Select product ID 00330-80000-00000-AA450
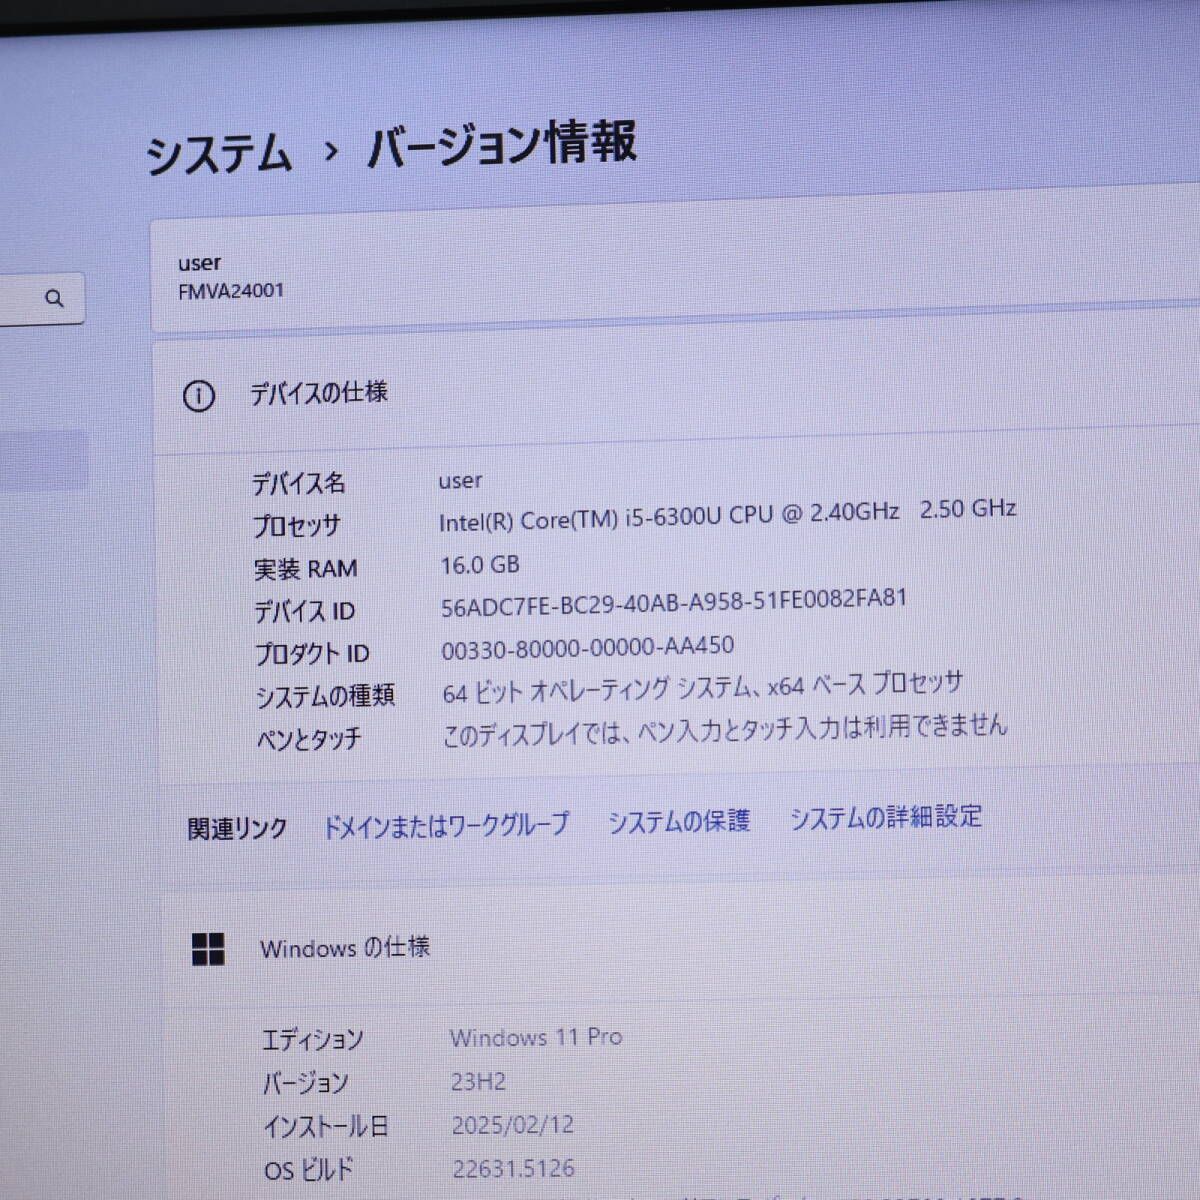1200x1200 pixels. tap(588, 648)
